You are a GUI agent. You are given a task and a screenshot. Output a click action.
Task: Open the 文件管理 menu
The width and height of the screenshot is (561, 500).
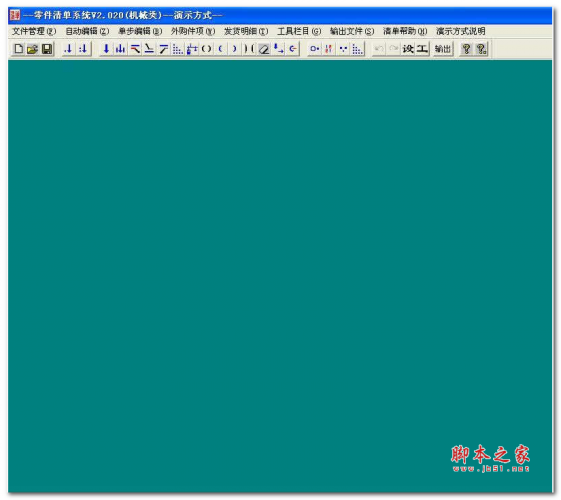tap(34, 31)
